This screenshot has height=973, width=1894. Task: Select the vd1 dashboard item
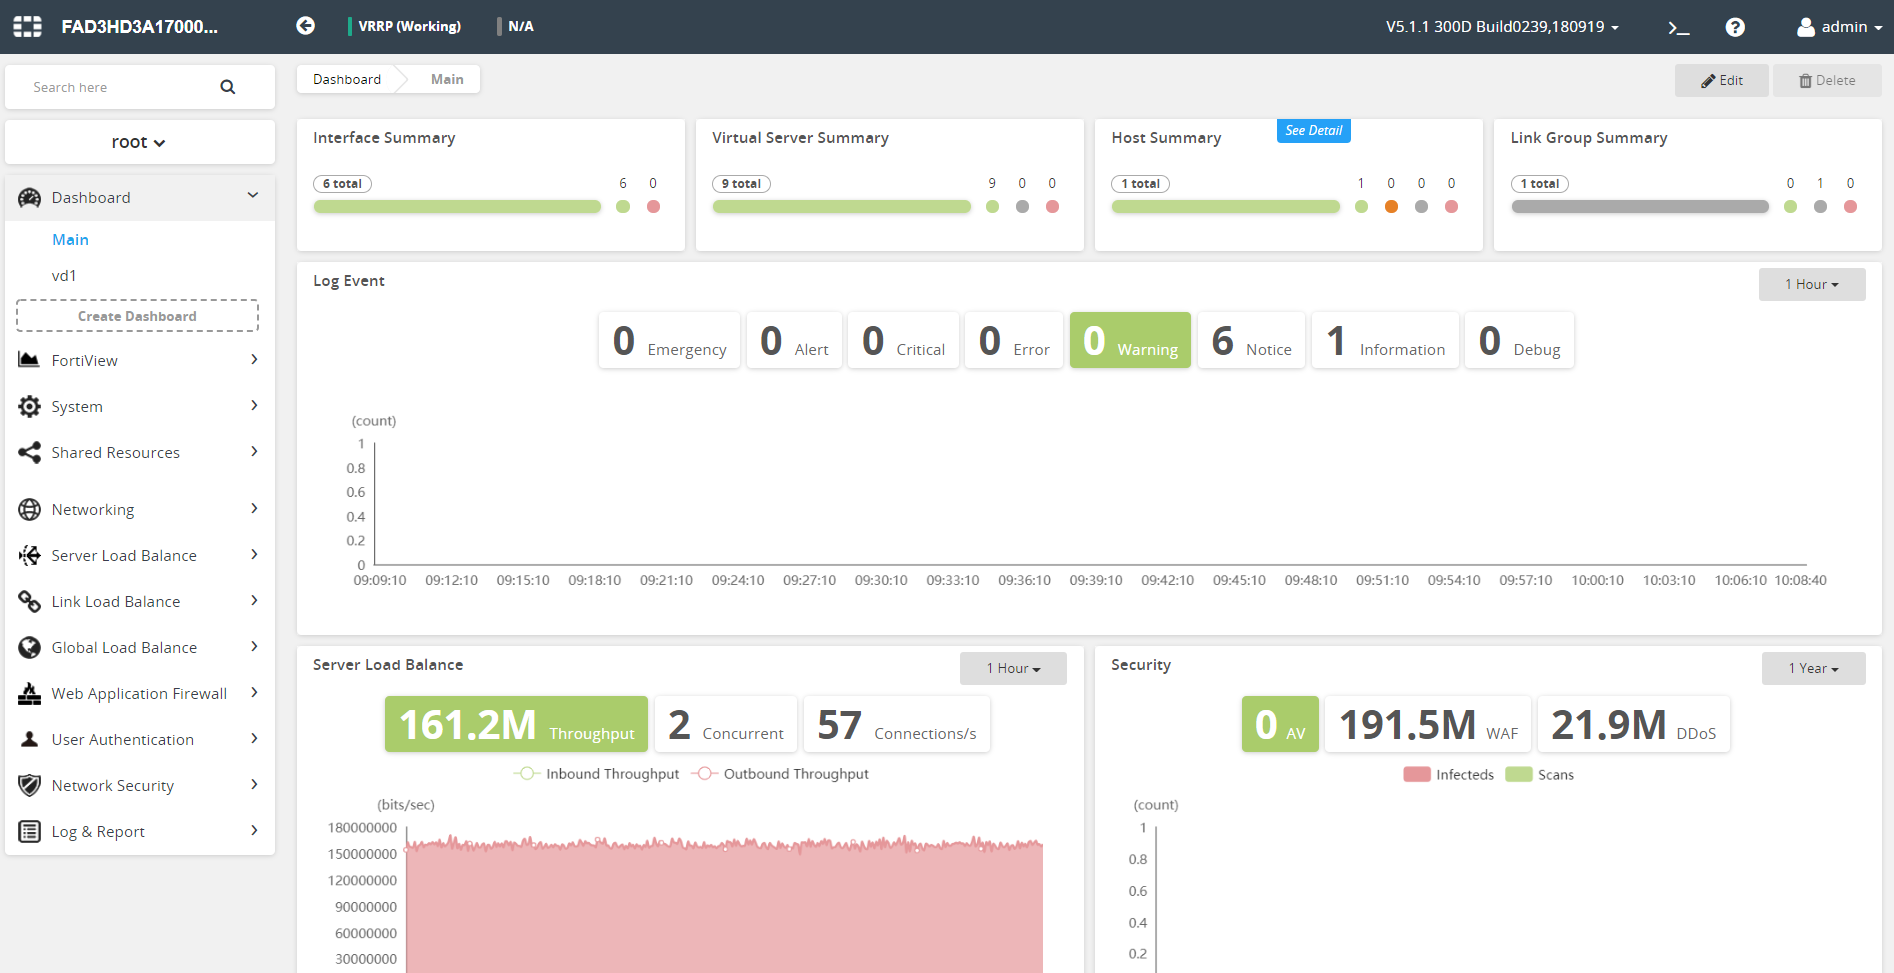pos(64,276)
